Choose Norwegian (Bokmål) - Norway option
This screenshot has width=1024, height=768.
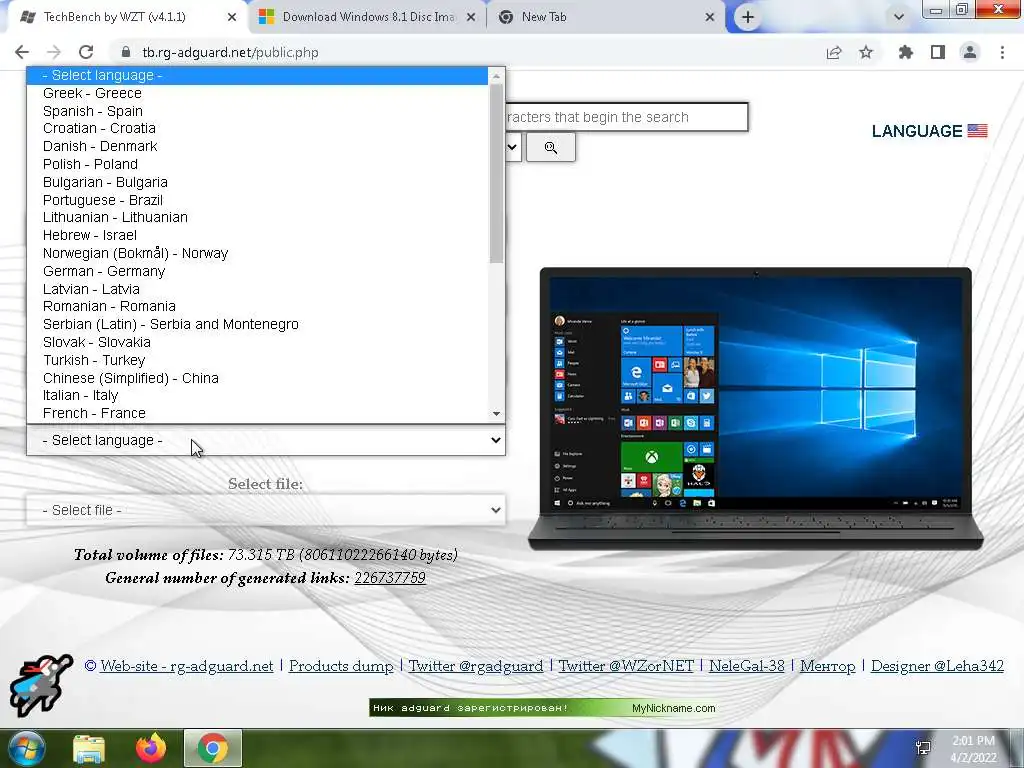tap(257, 253)
